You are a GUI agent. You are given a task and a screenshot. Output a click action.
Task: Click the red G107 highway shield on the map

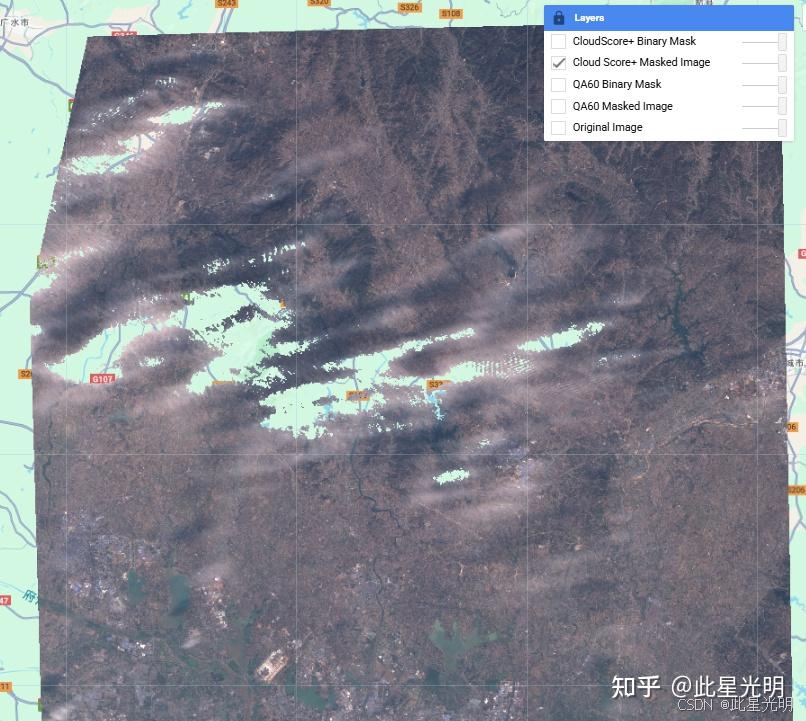point(102,378)
